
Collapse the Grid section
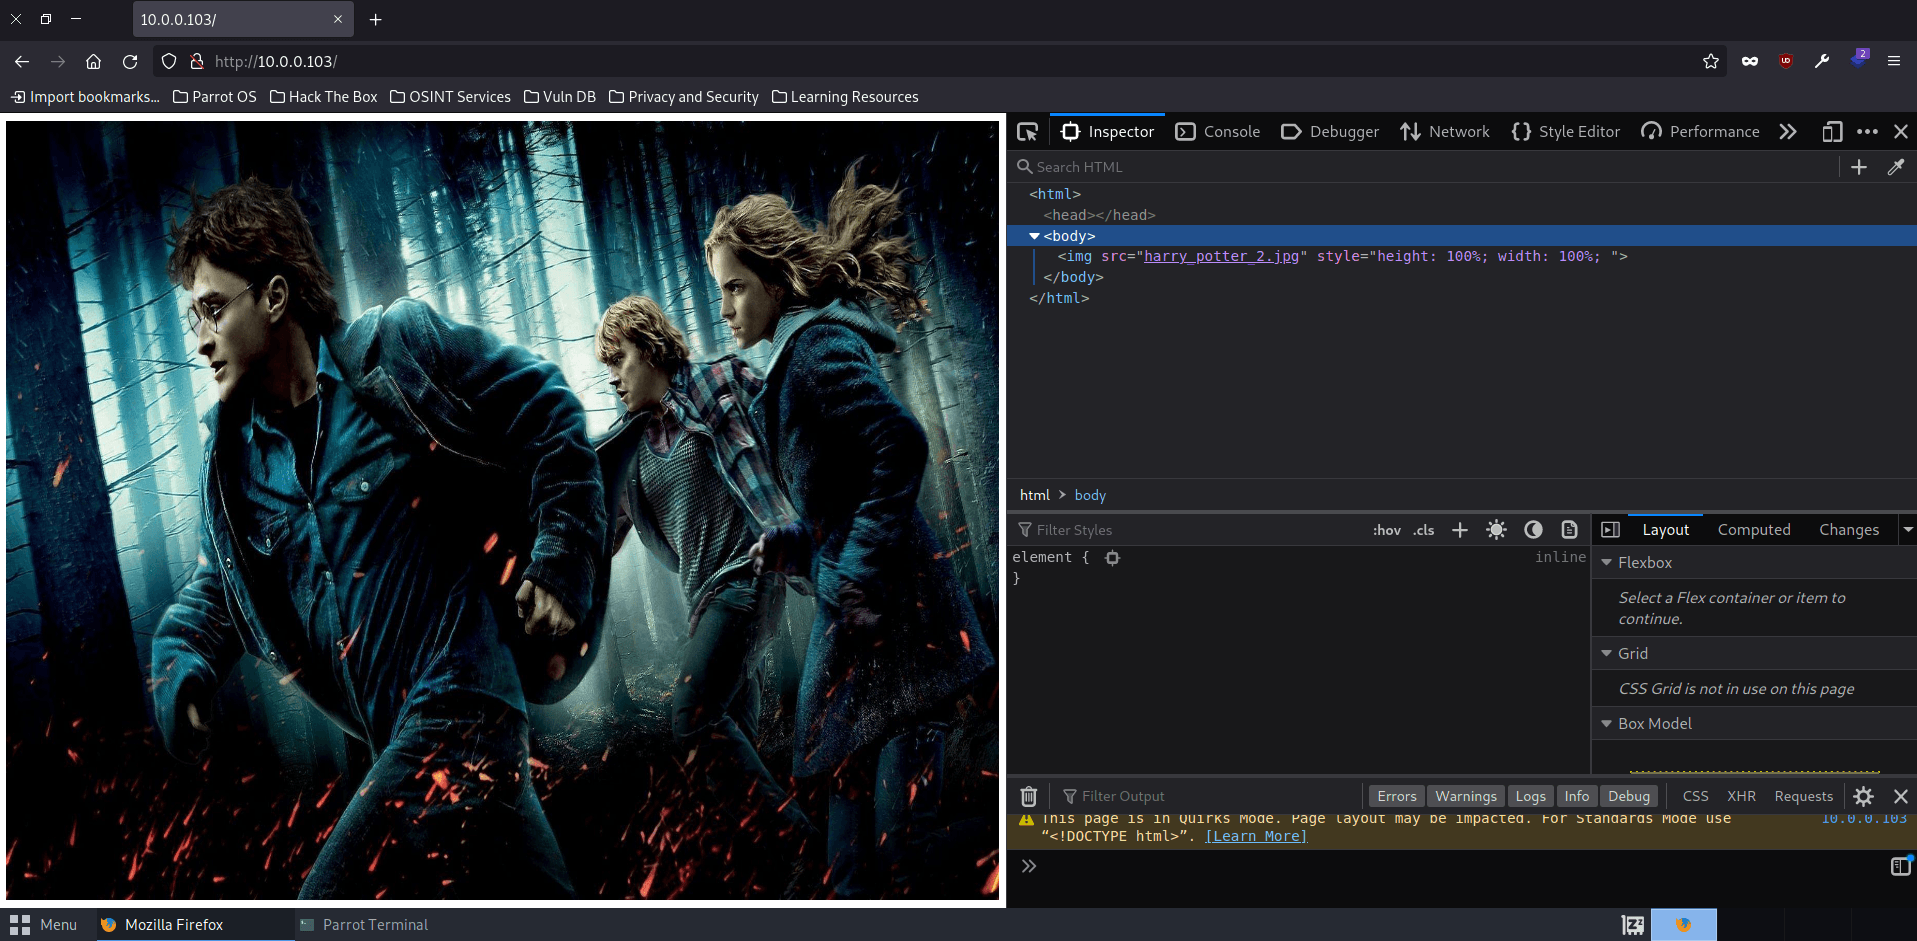tap(1606, 653)
